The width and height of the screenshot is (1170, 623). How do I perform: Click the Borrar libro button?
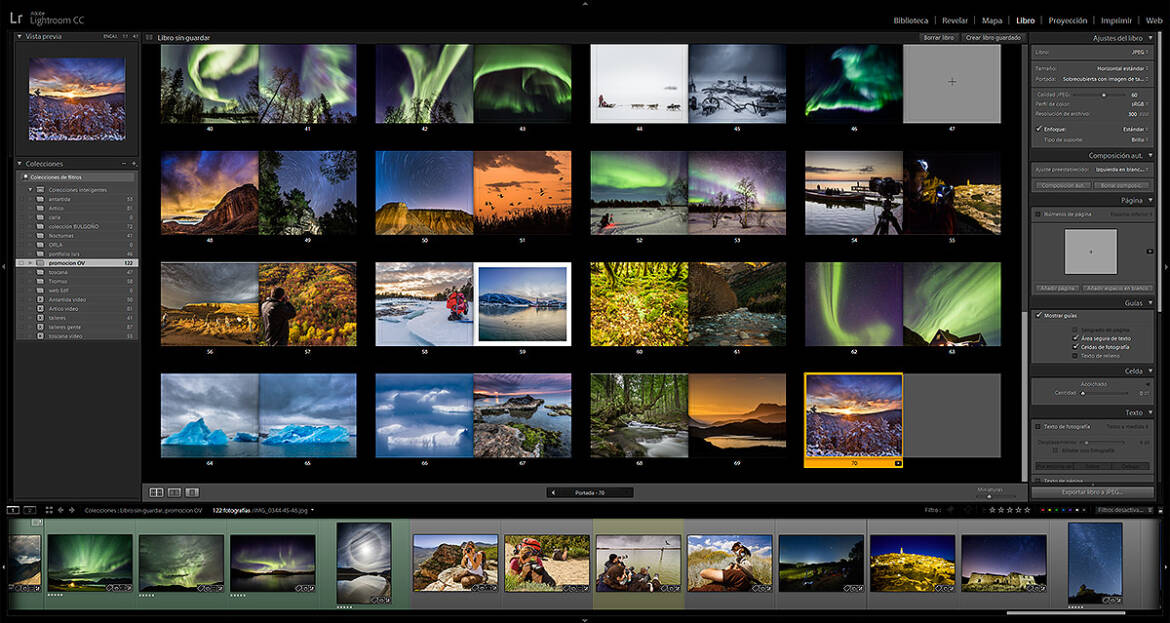click(x=938, y=38)
